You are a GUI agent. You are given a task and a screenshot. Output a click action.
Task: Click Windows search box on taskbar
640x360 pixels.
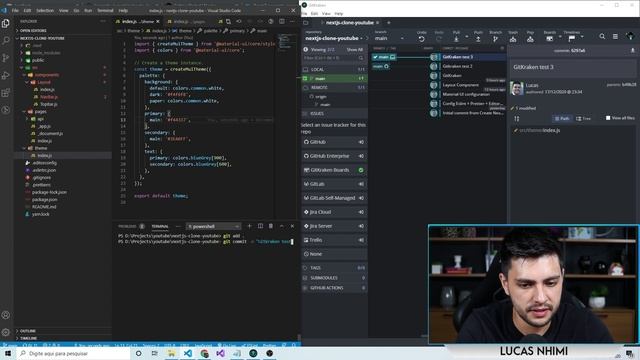coord(75,353)
